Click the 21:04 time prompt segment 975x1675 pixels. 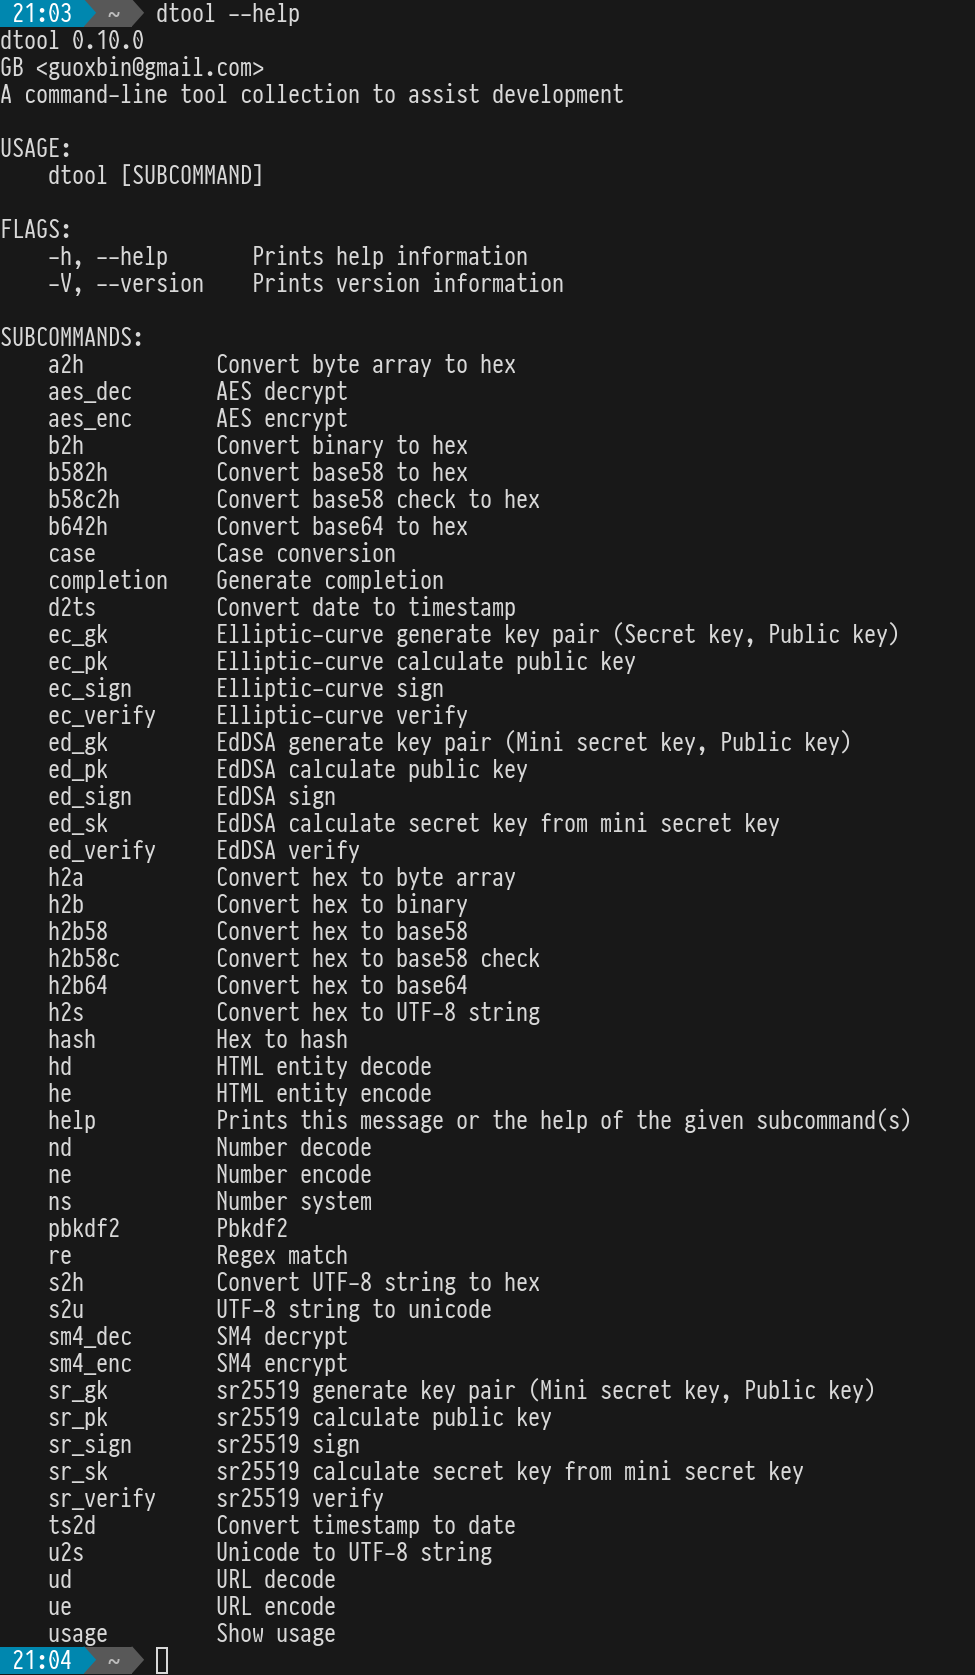[x=42, y=1661]
